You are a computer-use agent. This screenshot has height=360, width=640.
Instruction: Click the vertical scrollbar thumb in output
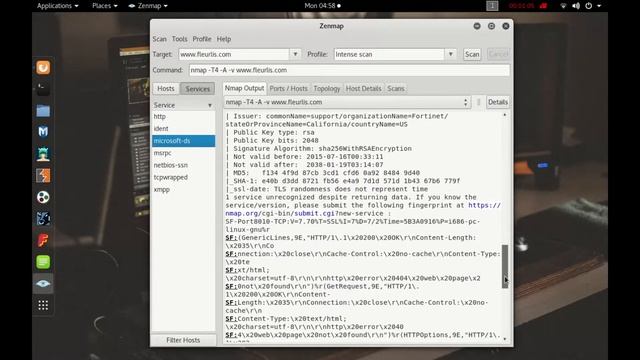point(505,266)
